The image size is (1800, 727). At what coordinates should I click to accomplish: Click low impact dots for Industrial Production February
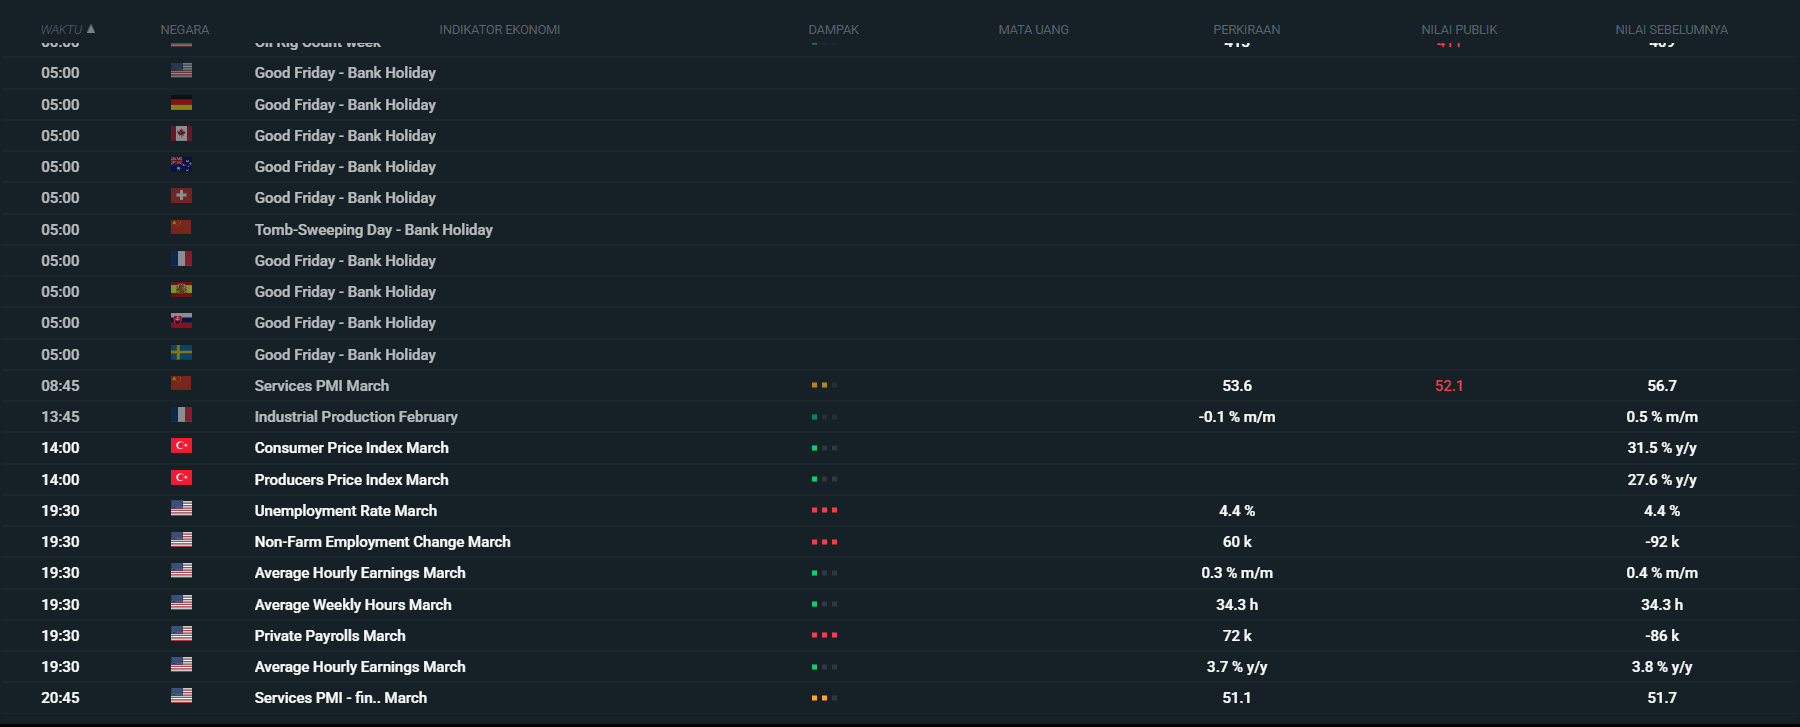click(824, 417)
